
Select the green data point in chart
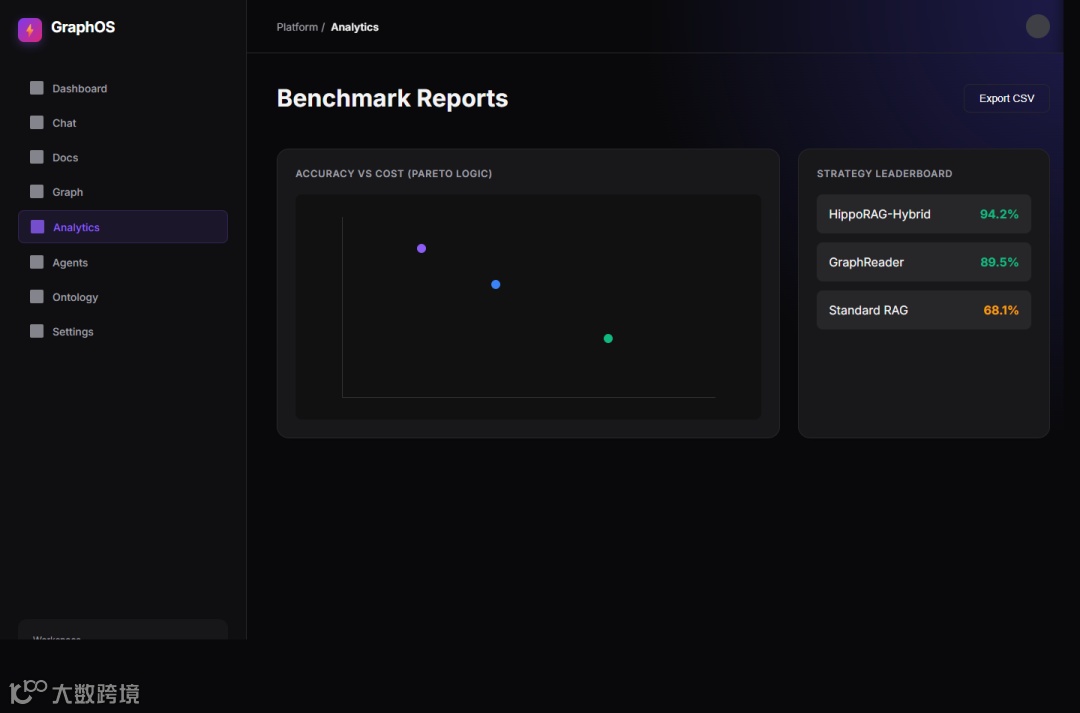point(608,338)
